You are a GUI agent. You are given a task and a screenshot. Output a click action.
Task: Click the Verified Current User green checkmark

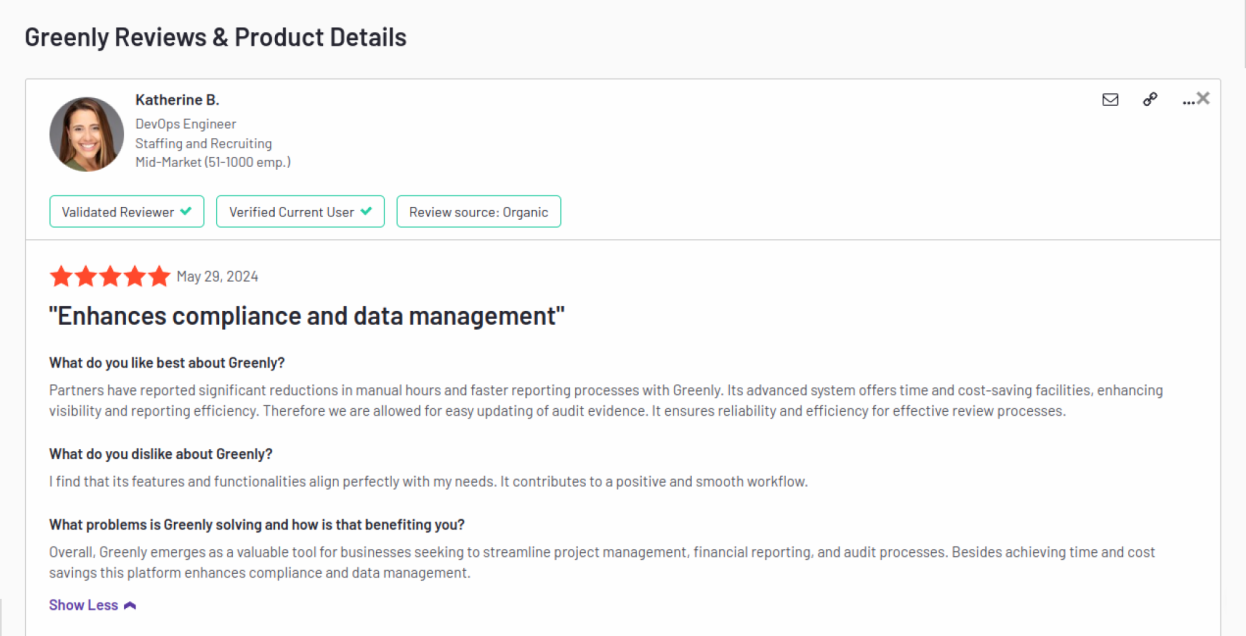coord(366,211)
